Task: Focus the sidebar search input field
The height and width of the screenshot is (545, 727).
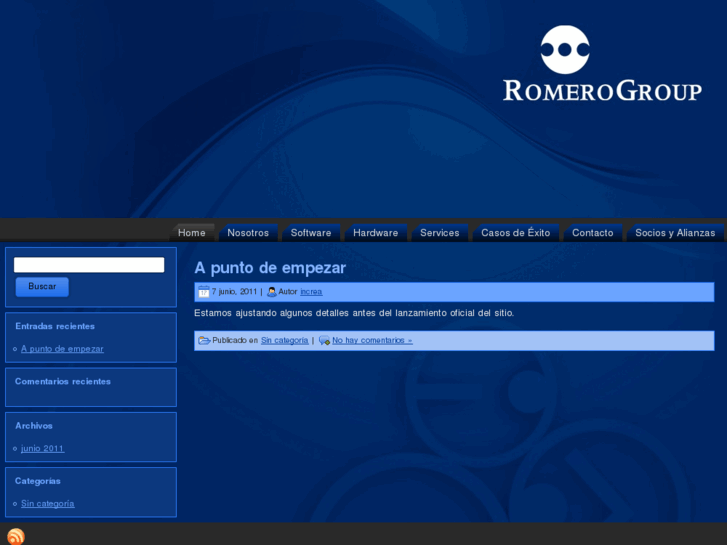Action: [x=89, y=265]
